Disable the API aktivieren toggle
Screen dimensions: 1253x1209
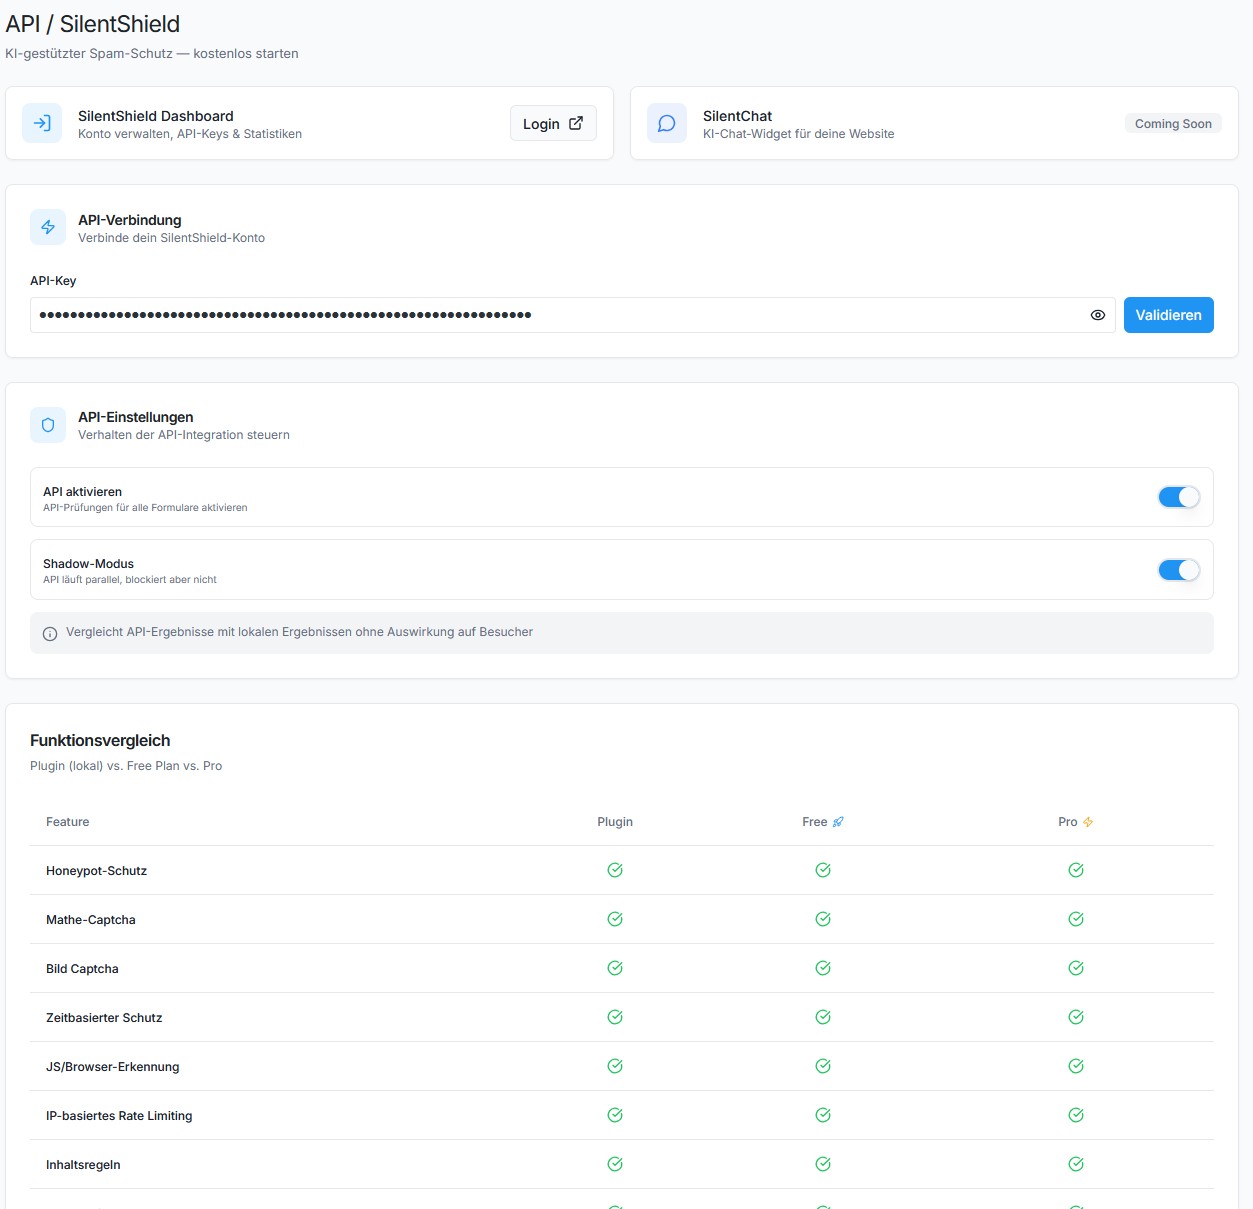click(x=1179, y=497)
